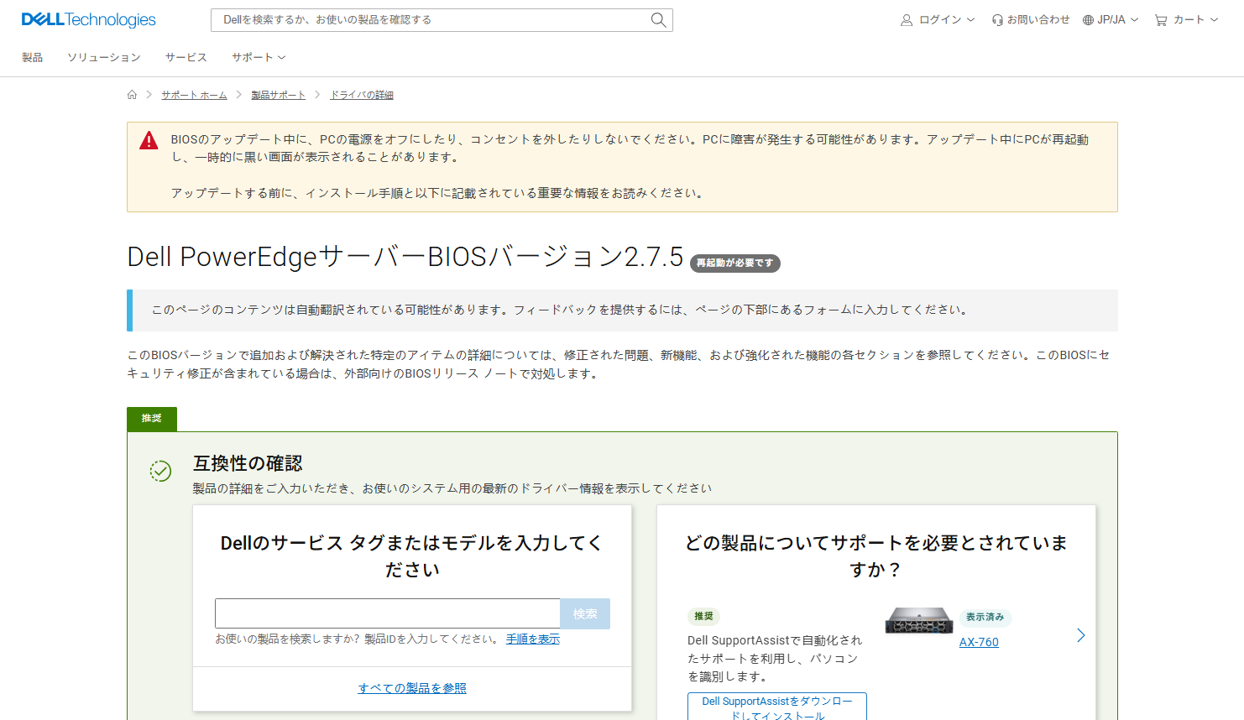Click the AX-760 product link

tap(978, 642)
